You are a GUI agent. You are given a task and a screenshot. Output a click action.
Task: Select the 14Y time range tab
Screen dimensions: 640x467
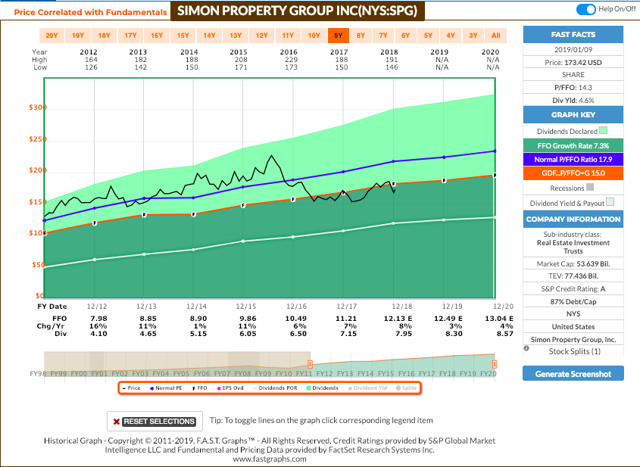point(209,36)
